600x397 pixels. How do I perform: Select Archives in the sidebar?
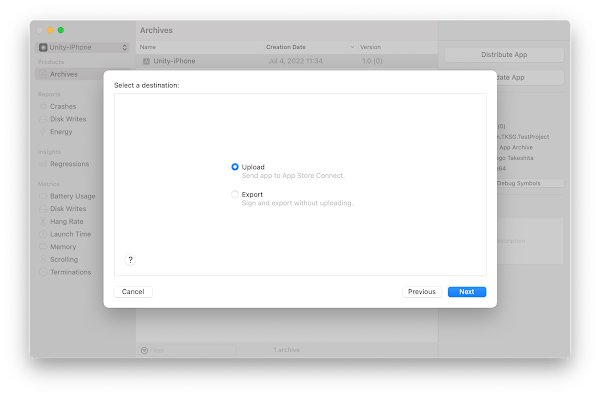tap(69, 74)
